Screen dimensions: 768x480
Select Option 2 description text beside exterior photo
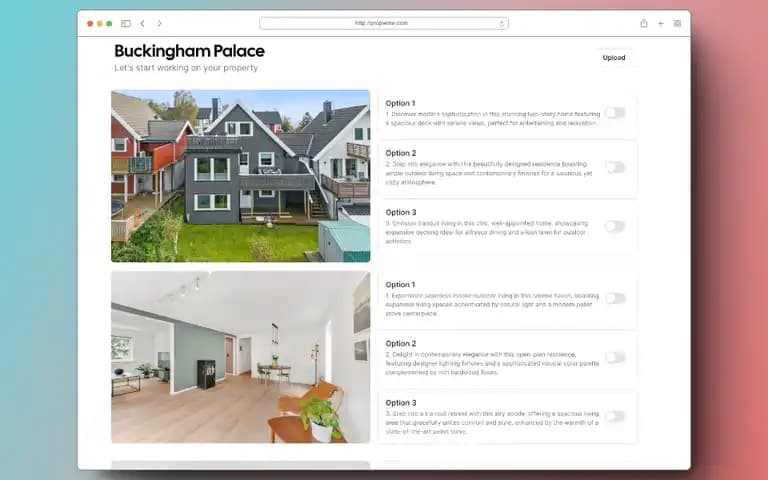[489, 173]
